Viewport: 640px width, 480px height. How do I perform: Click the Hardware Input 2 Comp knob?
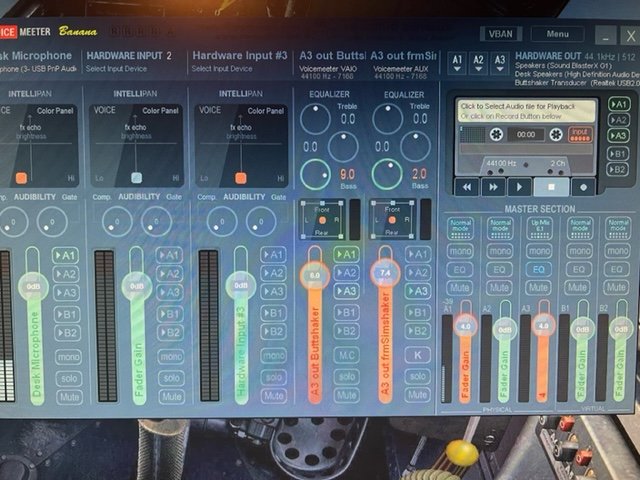(x=117, y=222)
